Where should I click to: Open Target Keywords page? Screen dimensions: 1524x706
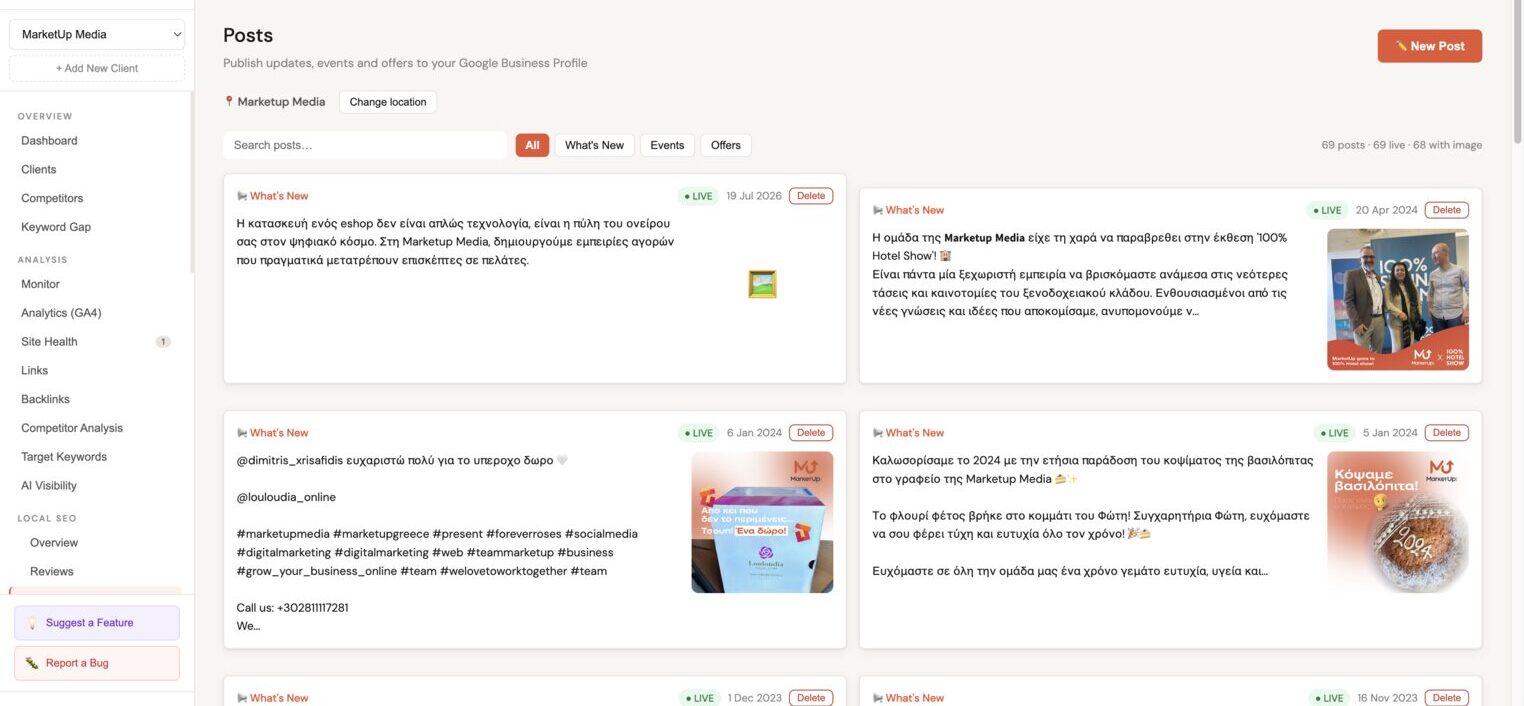pyautogui.click(x=64, y=457)
